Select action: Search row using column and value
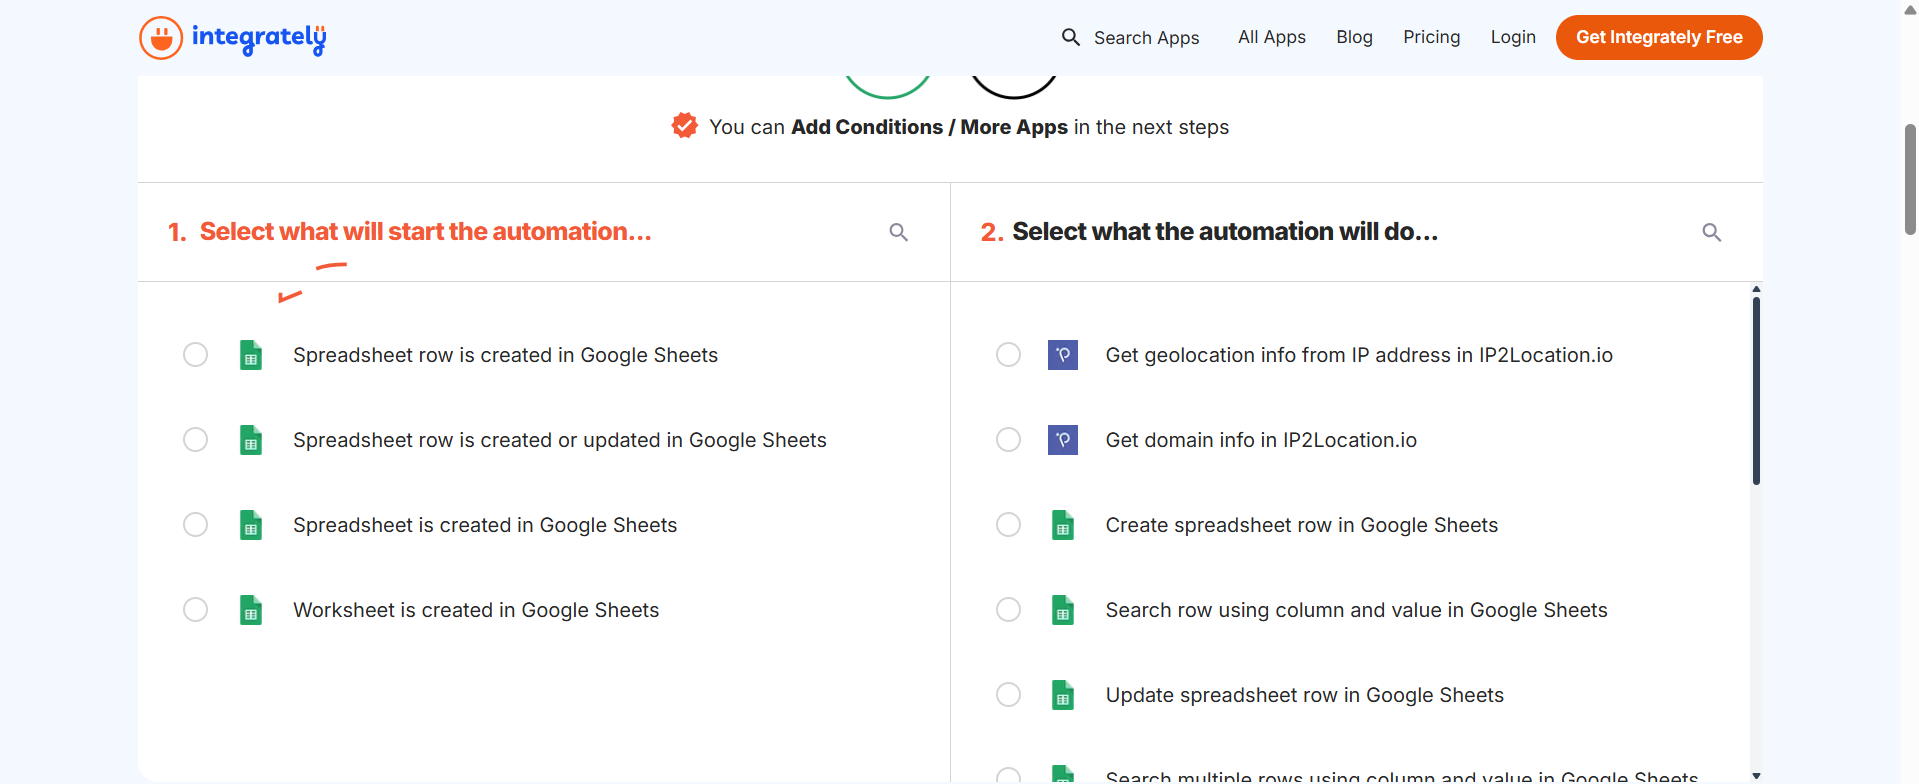 pyautogui.click(x=1009, y=610)
